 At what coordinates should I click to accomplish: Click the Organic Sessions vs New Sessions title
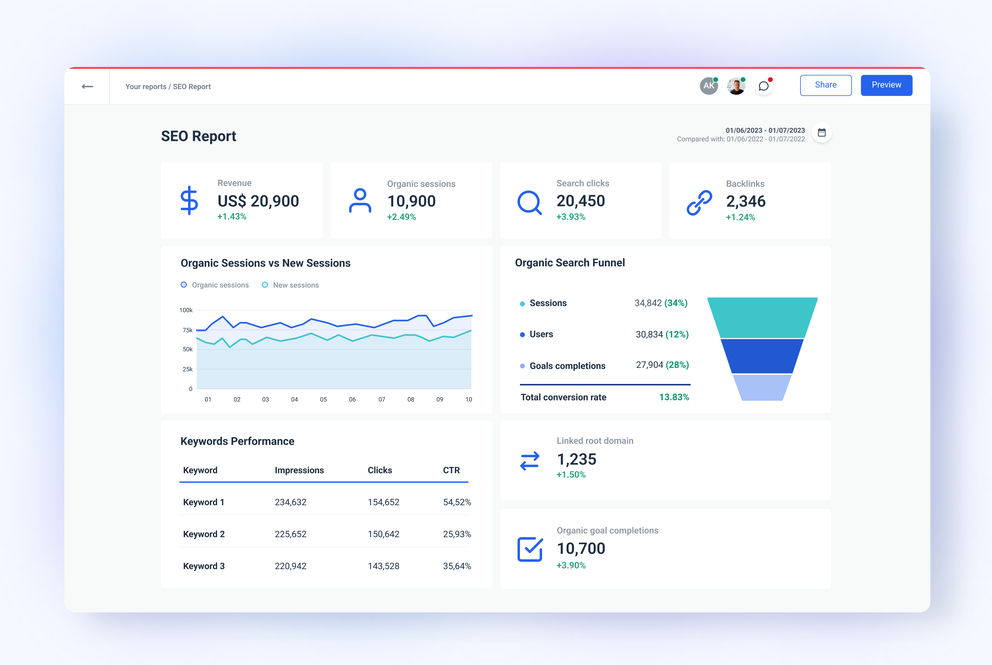point(265,263)
